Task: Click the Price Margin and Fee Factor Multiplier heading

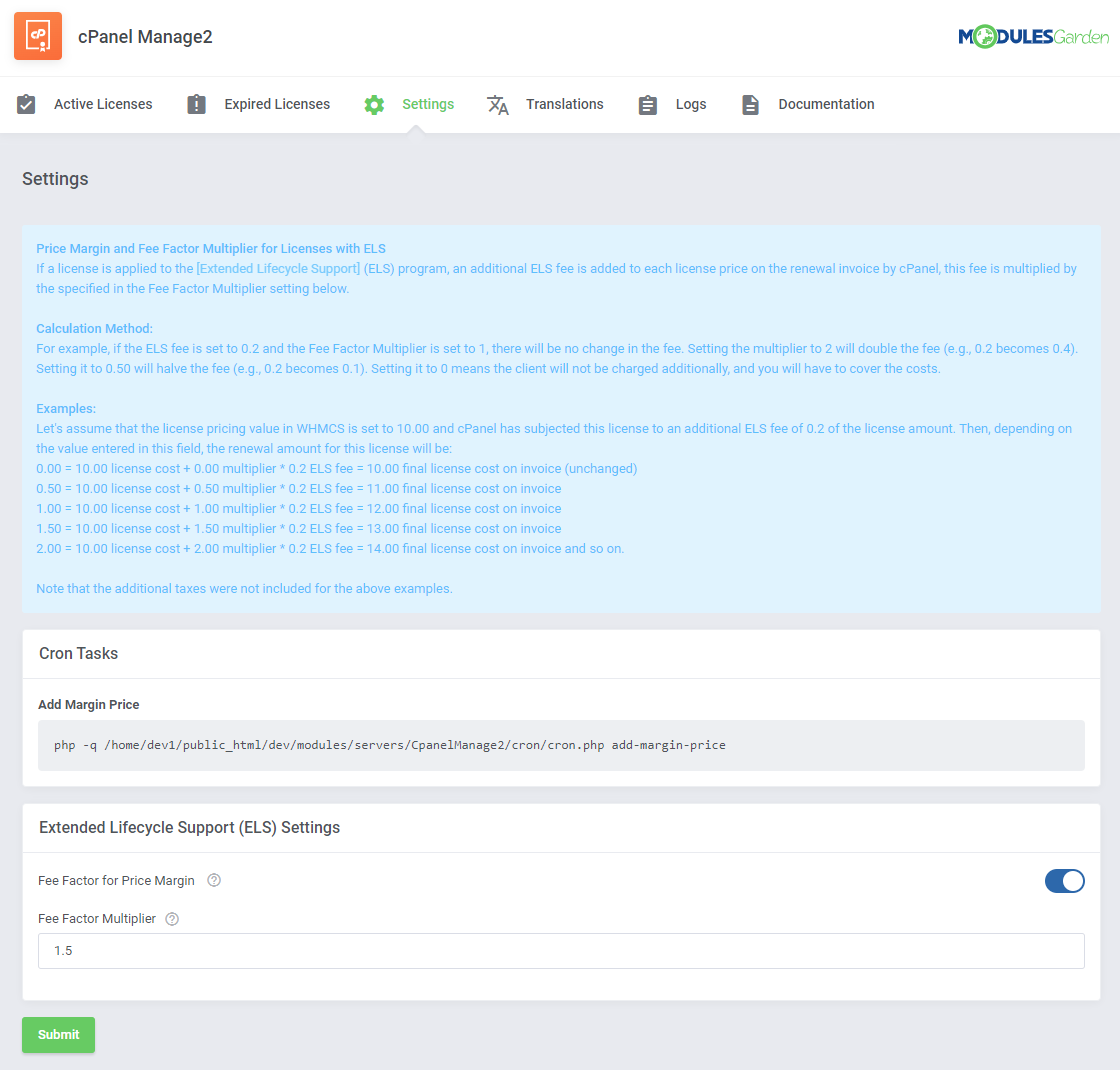Action: click(x=211, y=249)
